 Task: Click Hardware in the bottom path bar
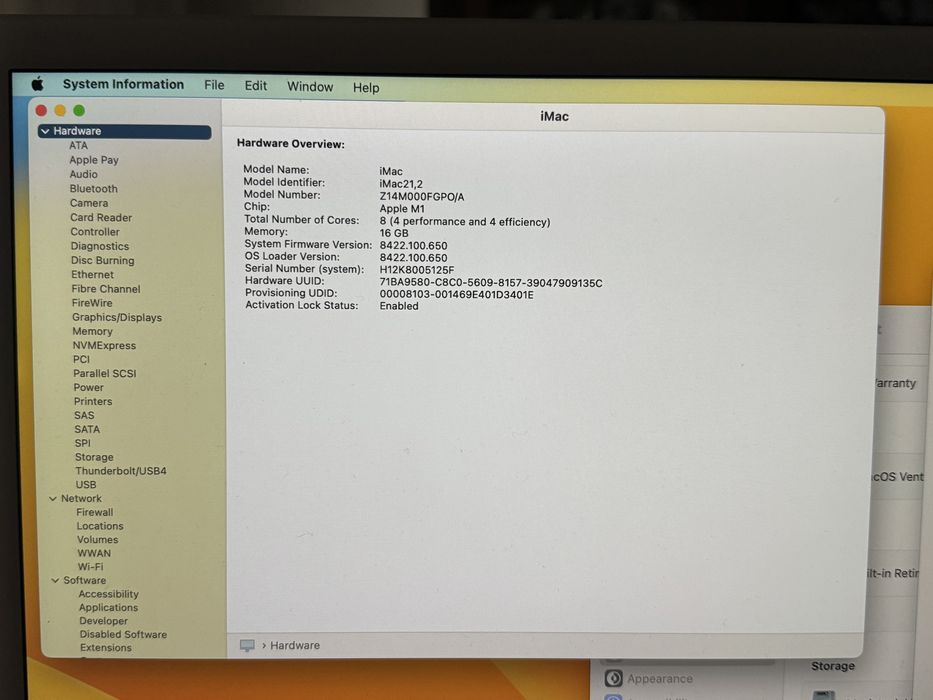tap(295, 645)
